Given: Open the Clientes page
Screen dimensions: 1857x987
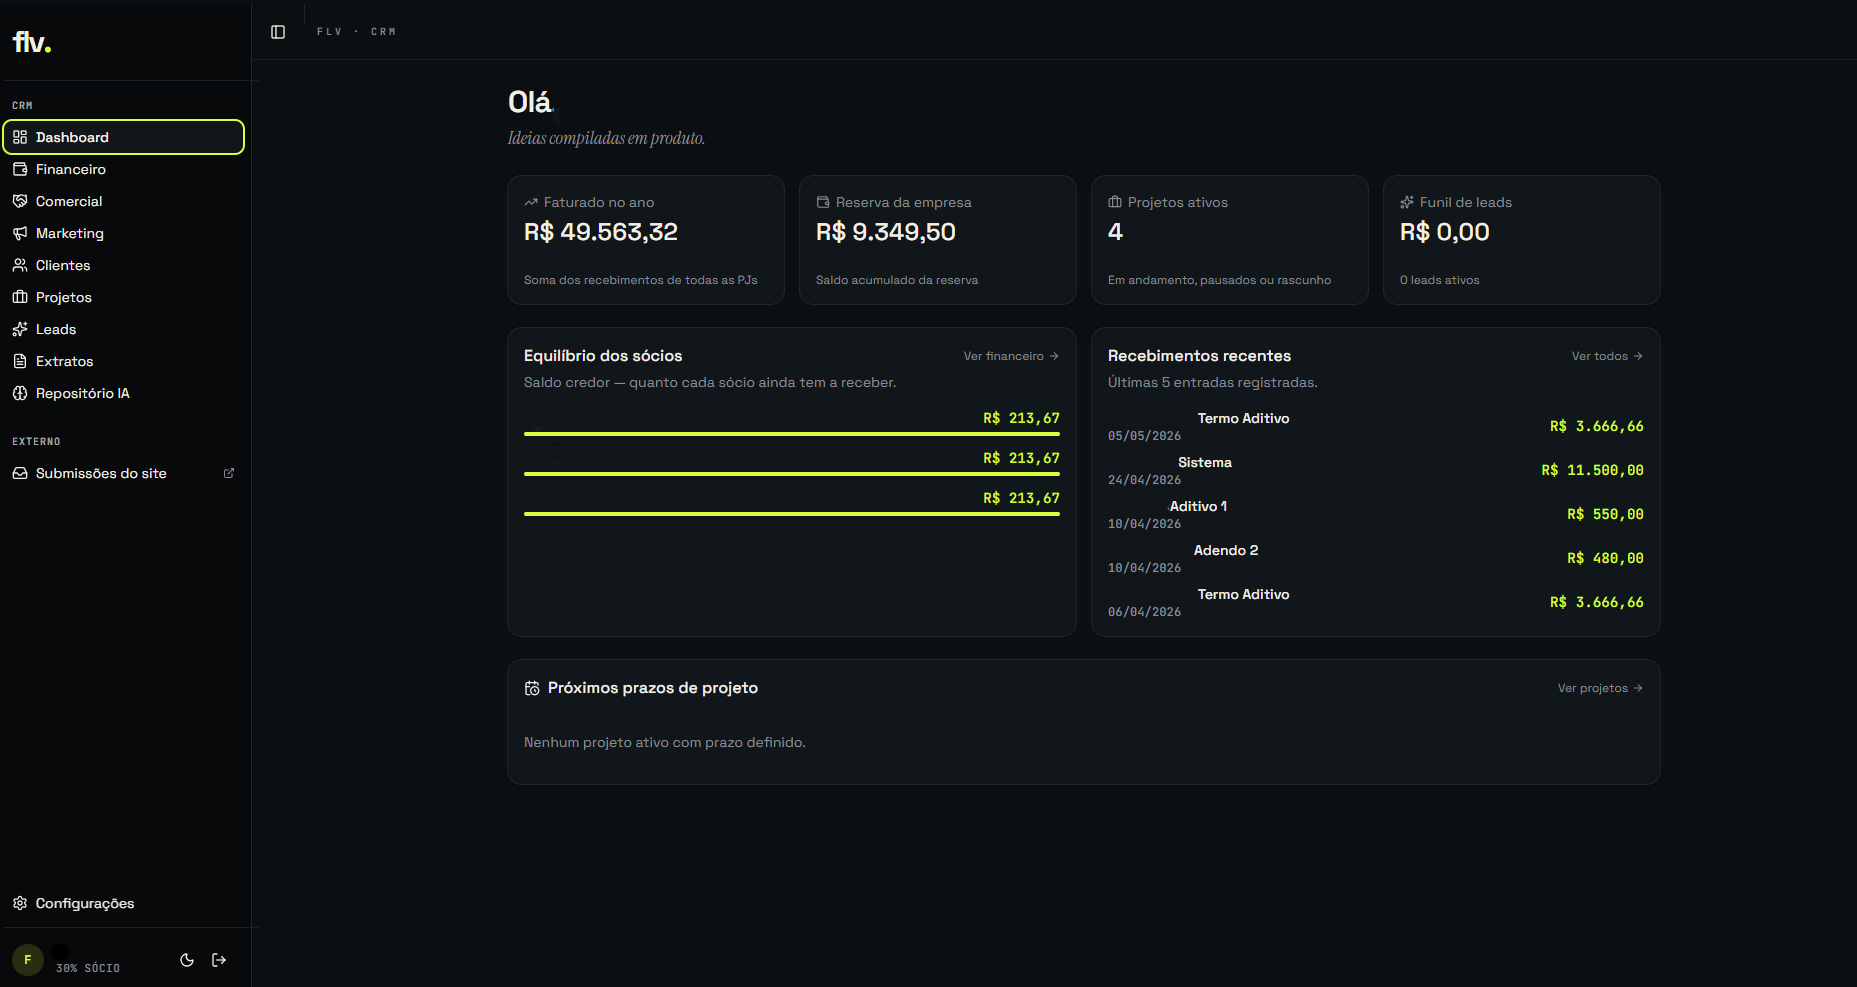Looking at the screenshot, I should pyautogui.click(x=124, y=265).
